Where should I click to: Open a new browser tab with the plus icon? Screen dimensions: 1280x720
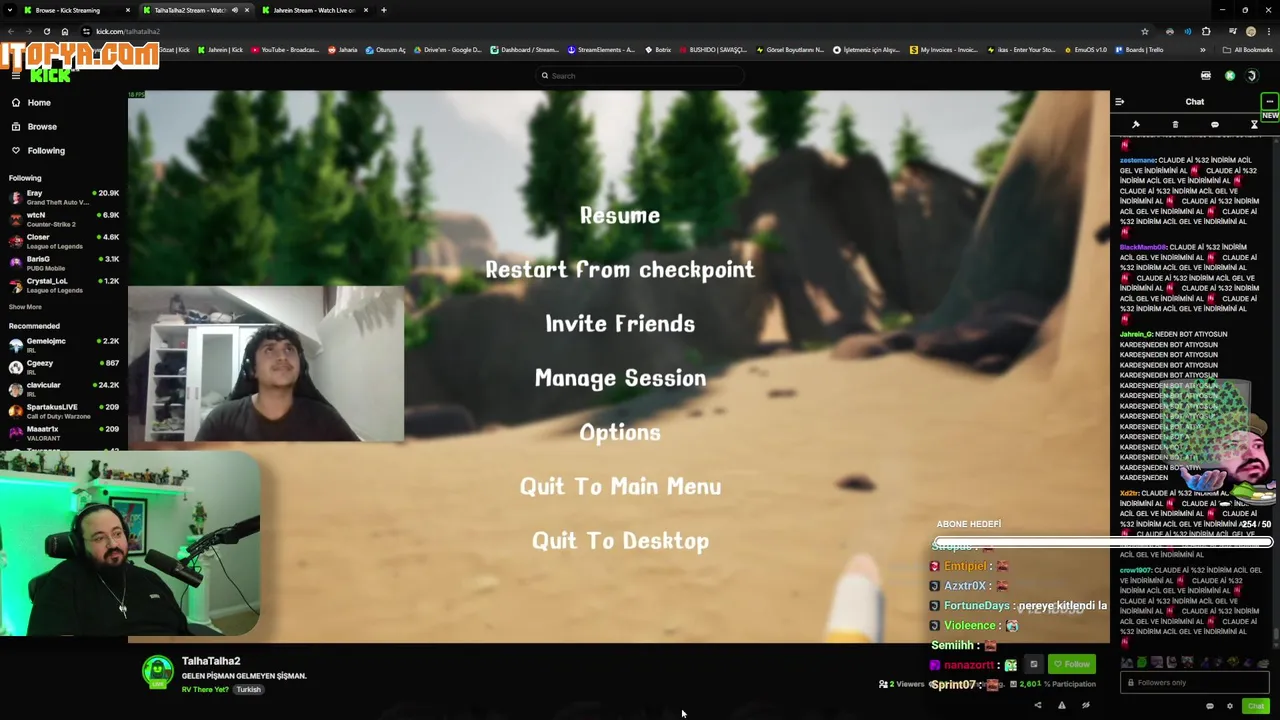tap(383, 10)
